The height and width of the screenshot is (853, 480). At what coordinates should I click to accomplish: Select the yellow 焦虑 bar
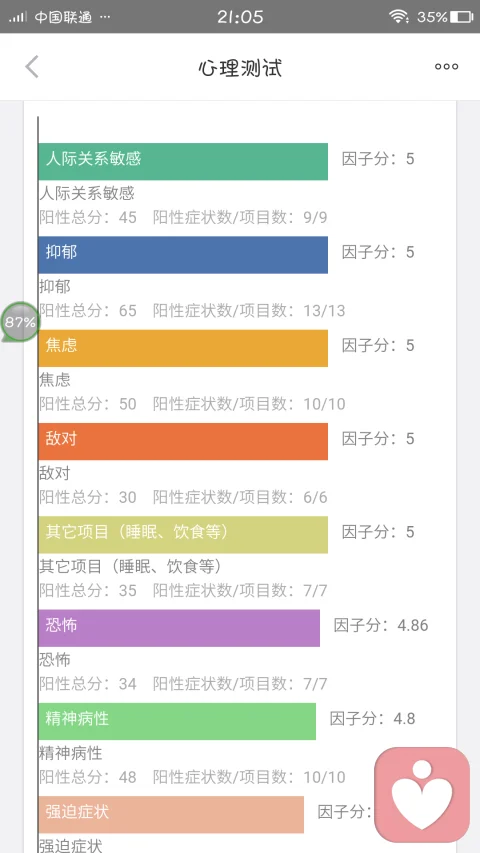tap(183, 348)
